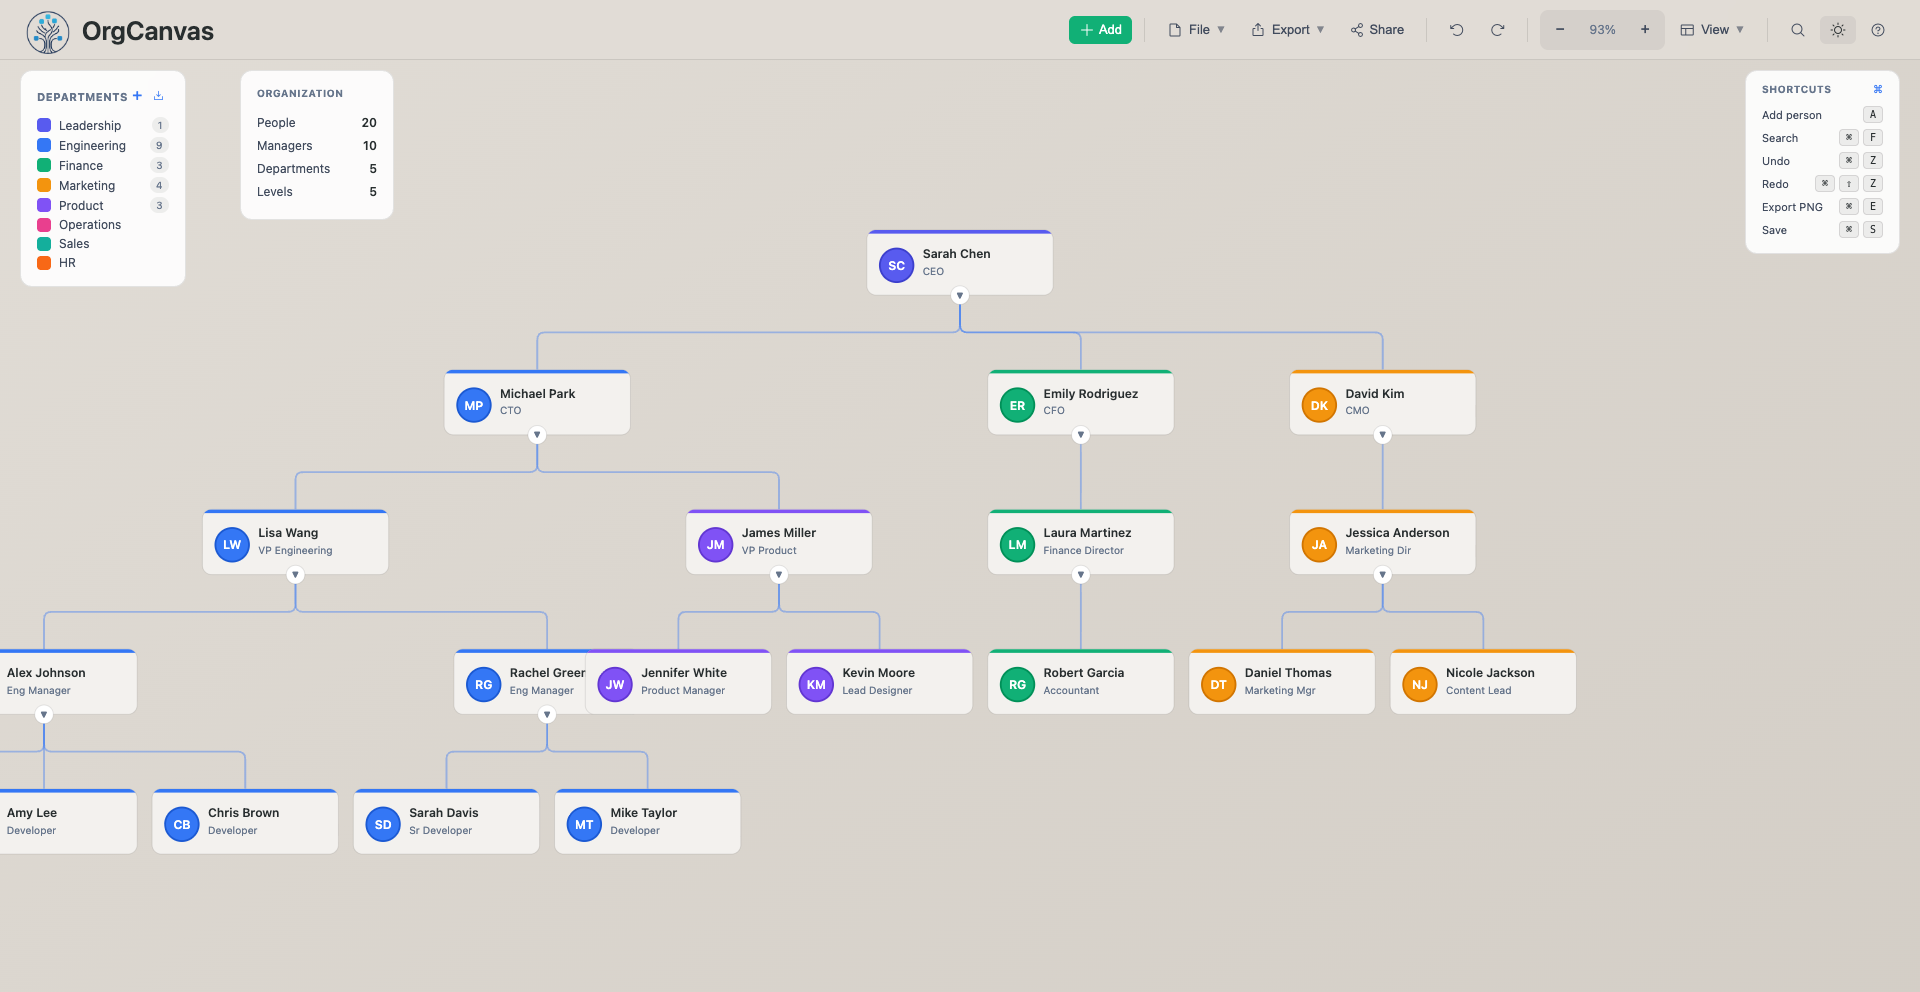1920x992 pixels.
Task: Open the View dropdown
Action: [1712, 30]
